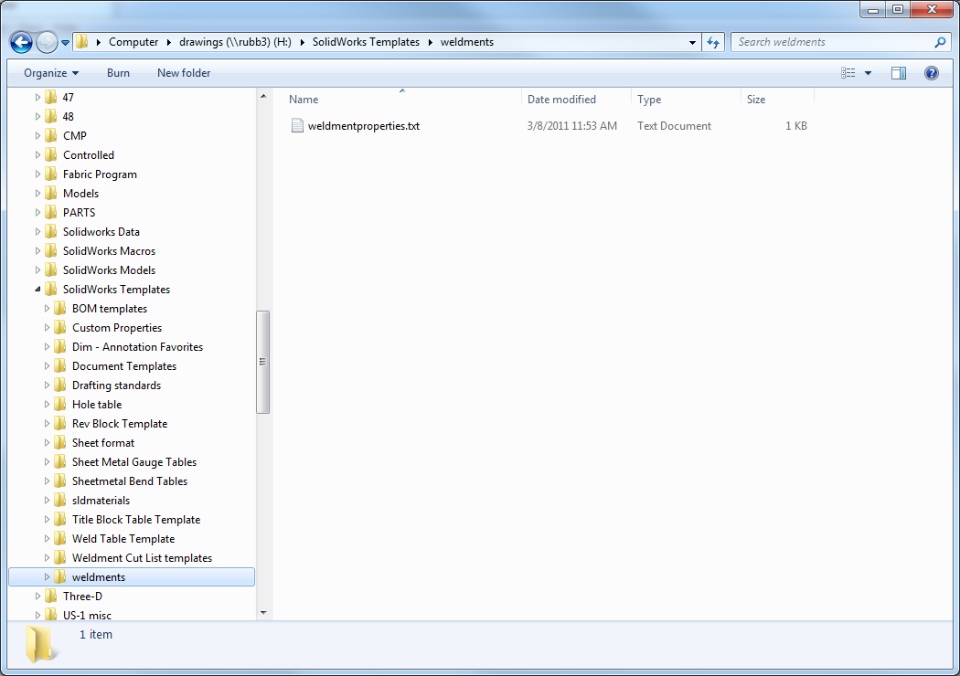Viewport: 960px width, 676px height.
Task: Expand the Fabric Program folder node
Action: point(37,174)
